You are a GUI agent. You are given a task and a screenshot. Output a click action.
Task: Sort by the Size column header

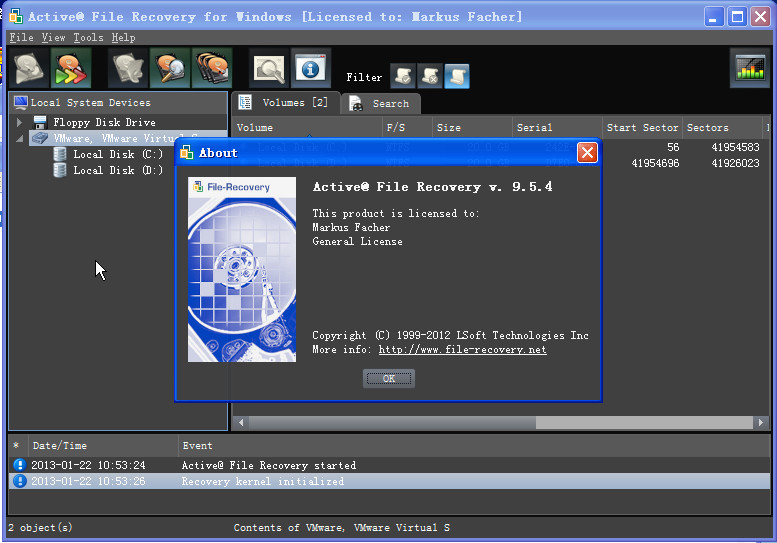472,128
